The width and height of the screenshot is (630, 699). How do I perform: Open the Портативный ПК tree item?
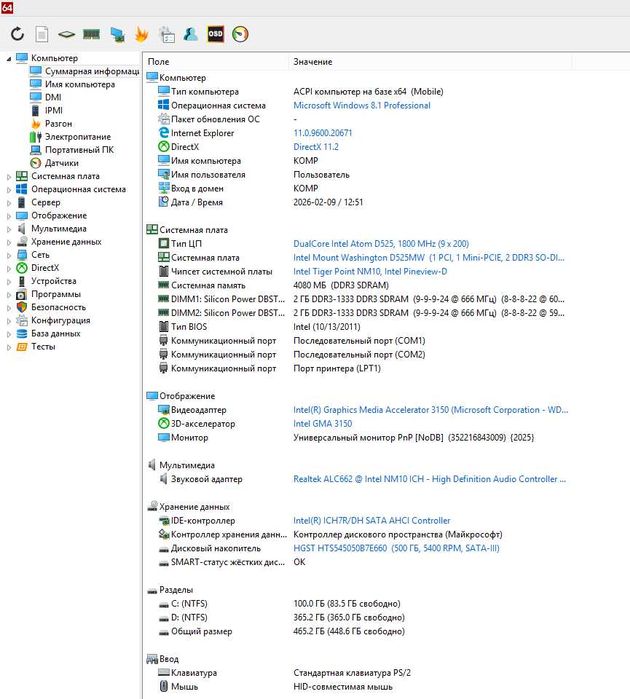point(79,150)
